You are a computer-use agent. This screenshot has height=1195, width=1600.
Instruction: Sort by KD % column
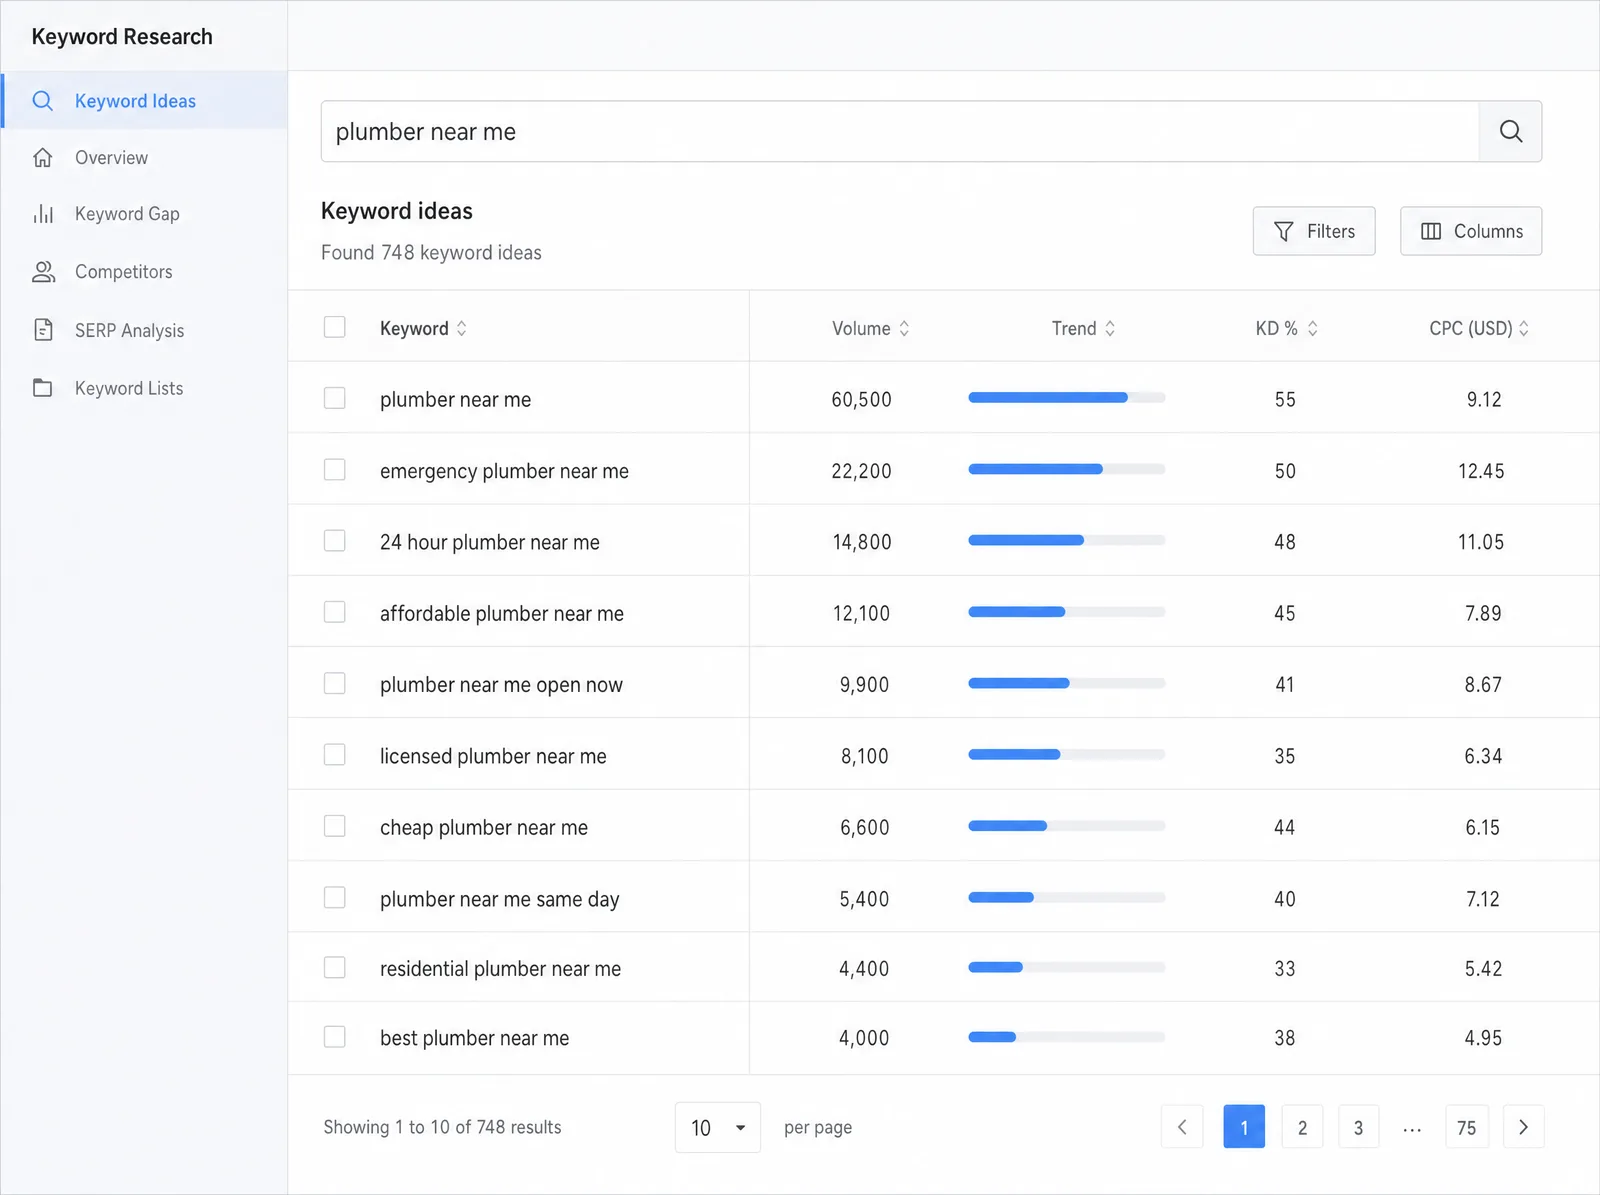pos(1286,328)
